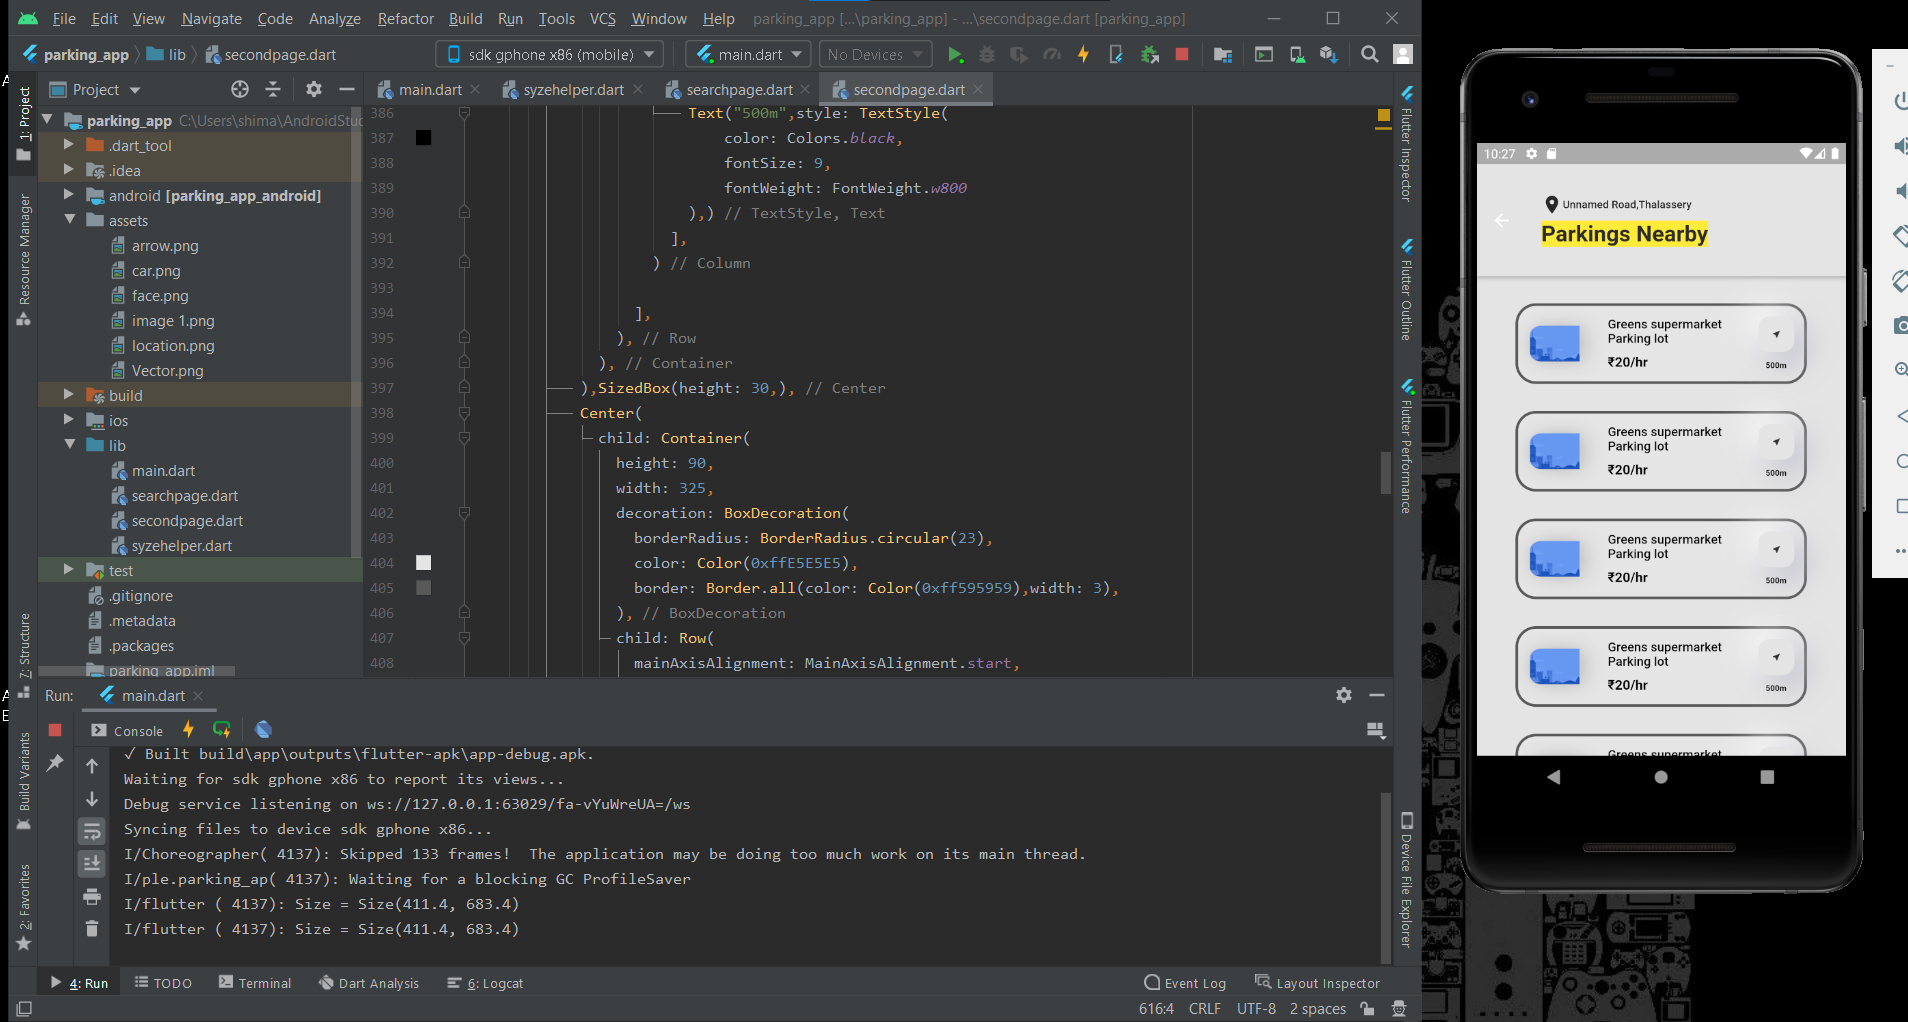Open the Refactor menu
Screen dimensions: 1908x1022
(405, 18)
